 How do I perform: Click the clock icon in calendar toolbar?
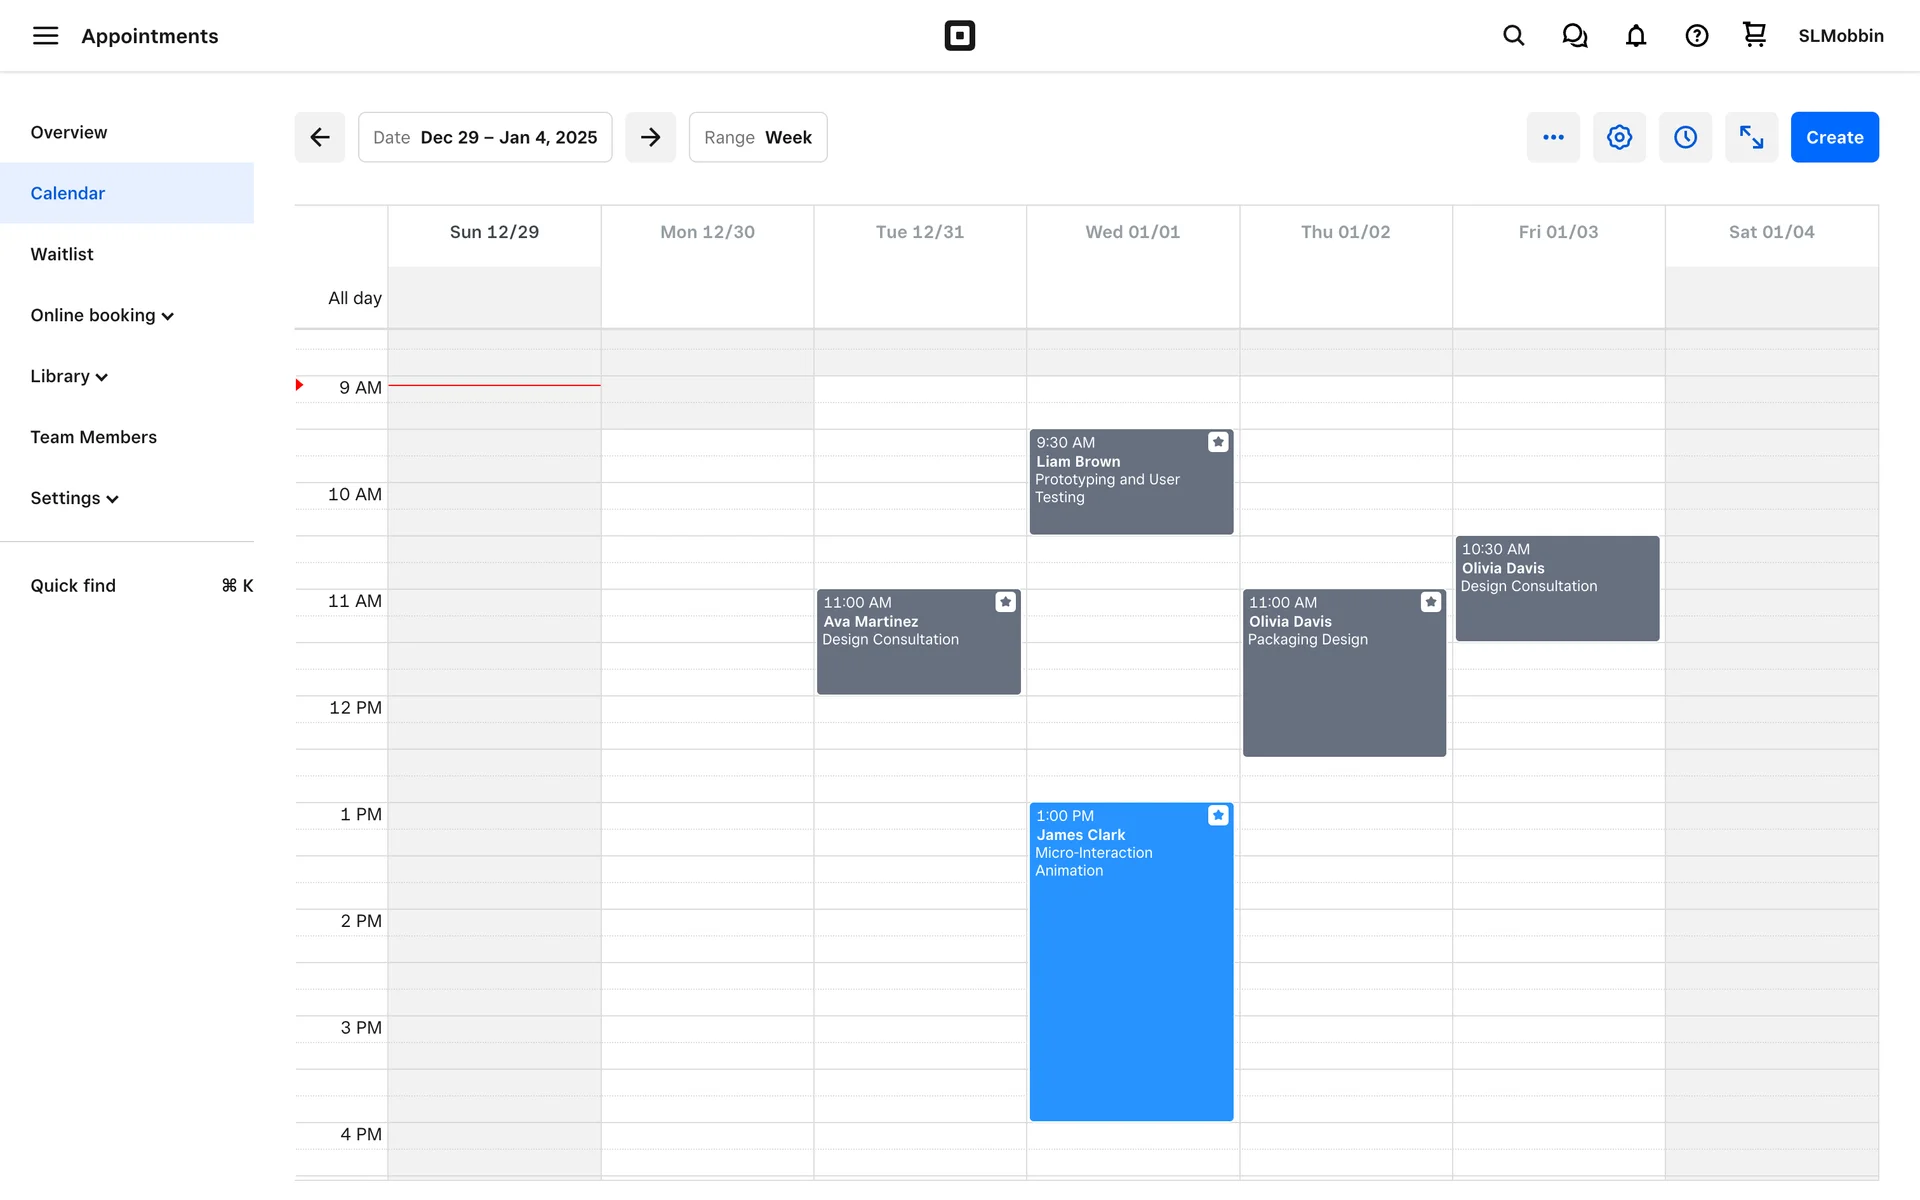[x=1685, y=137]
